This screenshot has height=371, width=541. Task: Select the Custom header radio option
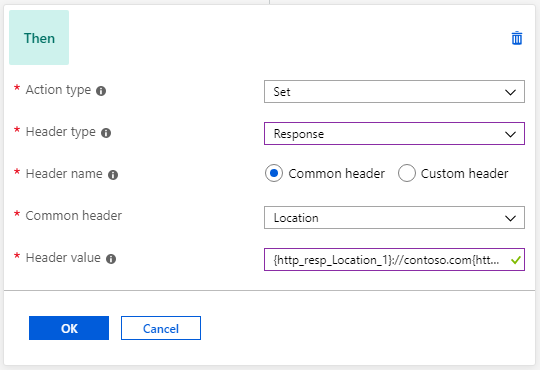[x=407, y=173]
